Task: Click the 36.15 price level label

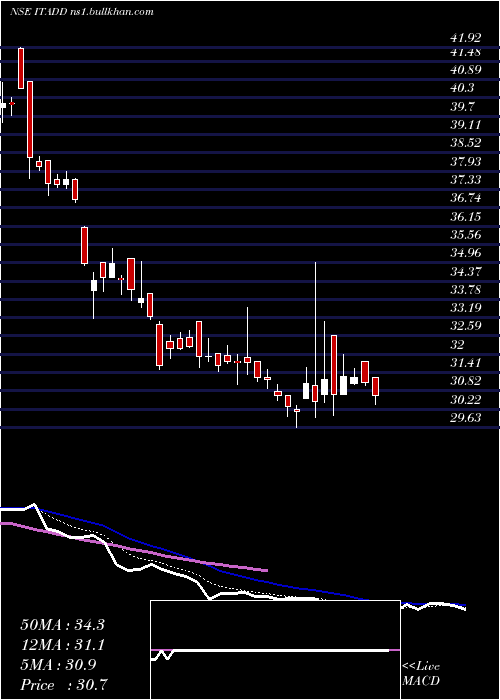Action: pos(465,217)
